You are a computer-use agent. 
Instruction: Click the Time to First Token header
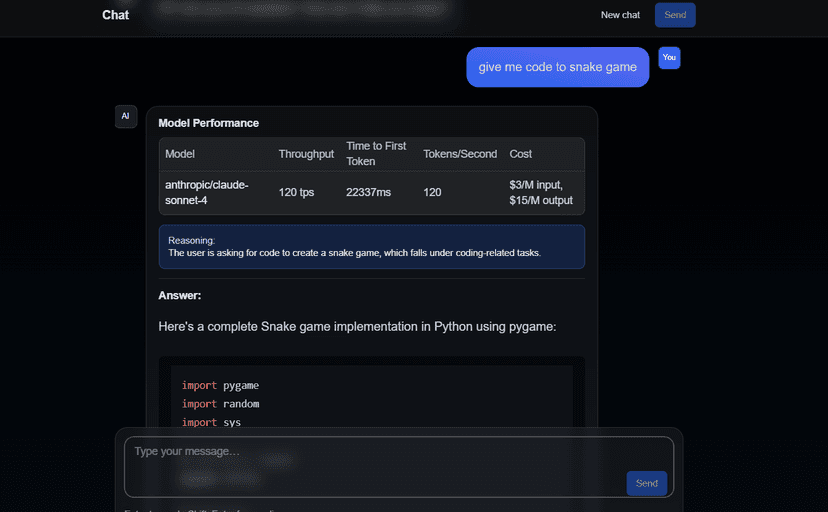376,154
